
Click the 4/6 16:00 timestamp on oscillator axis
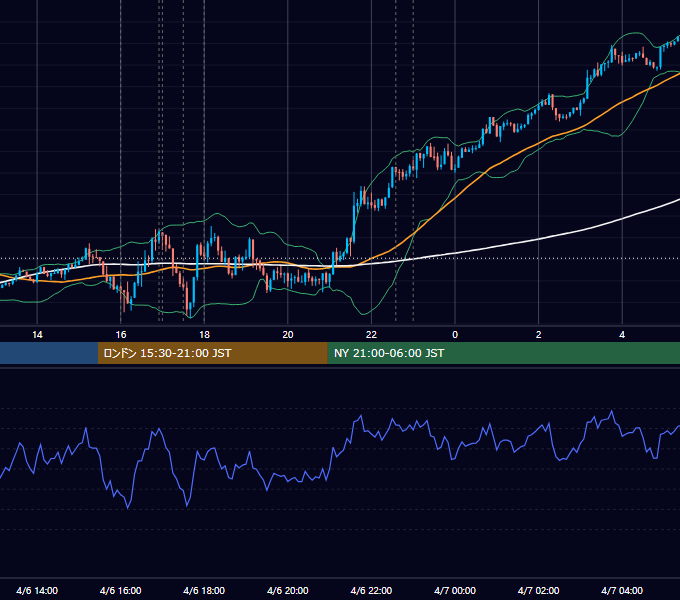[121, 590]
